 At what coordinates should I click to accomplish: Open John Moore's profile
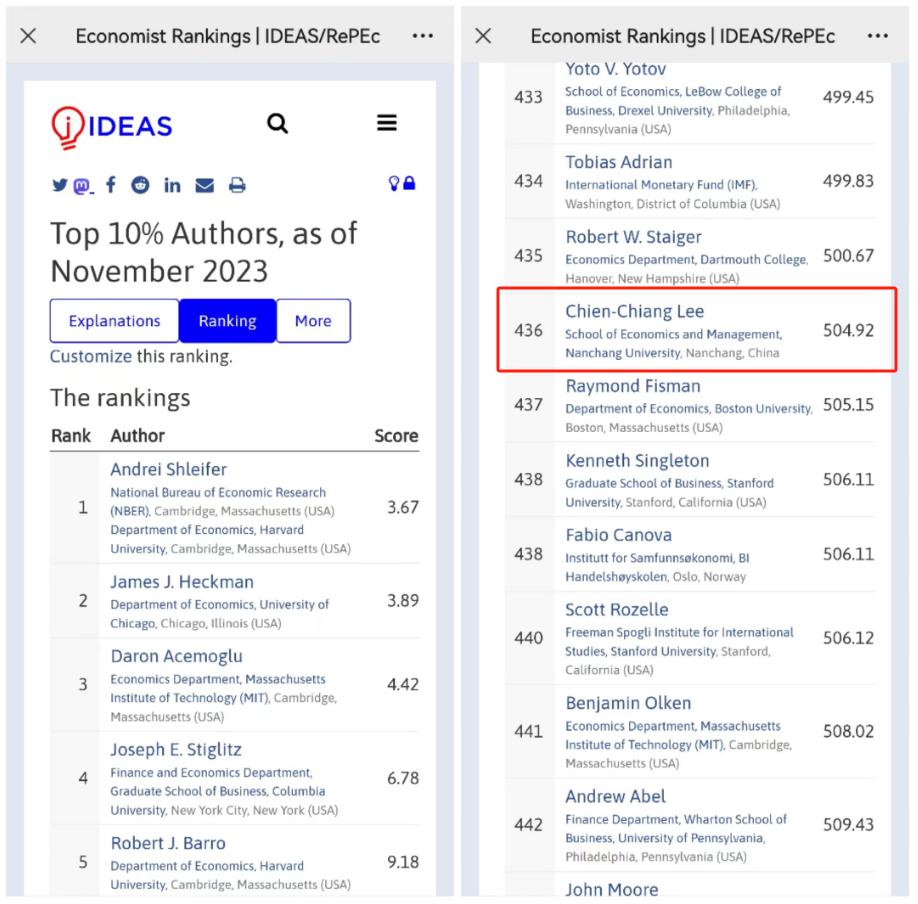click(x=612, y=889)
